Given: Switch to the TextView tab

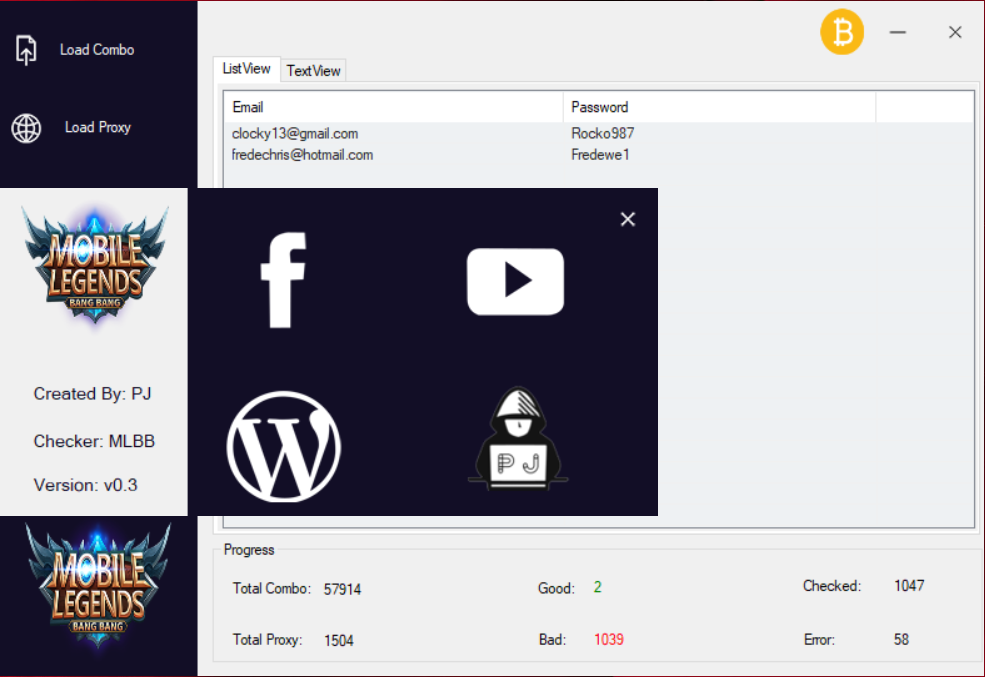Looking at the screenshot, I should click(313, 71).
